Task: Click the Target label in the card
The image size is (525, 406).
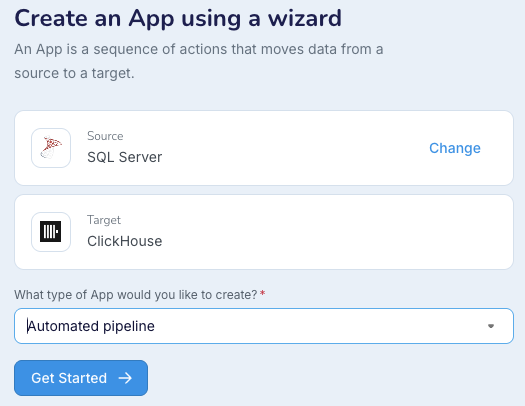Action: pyautogui.click(x=104, y=220)
